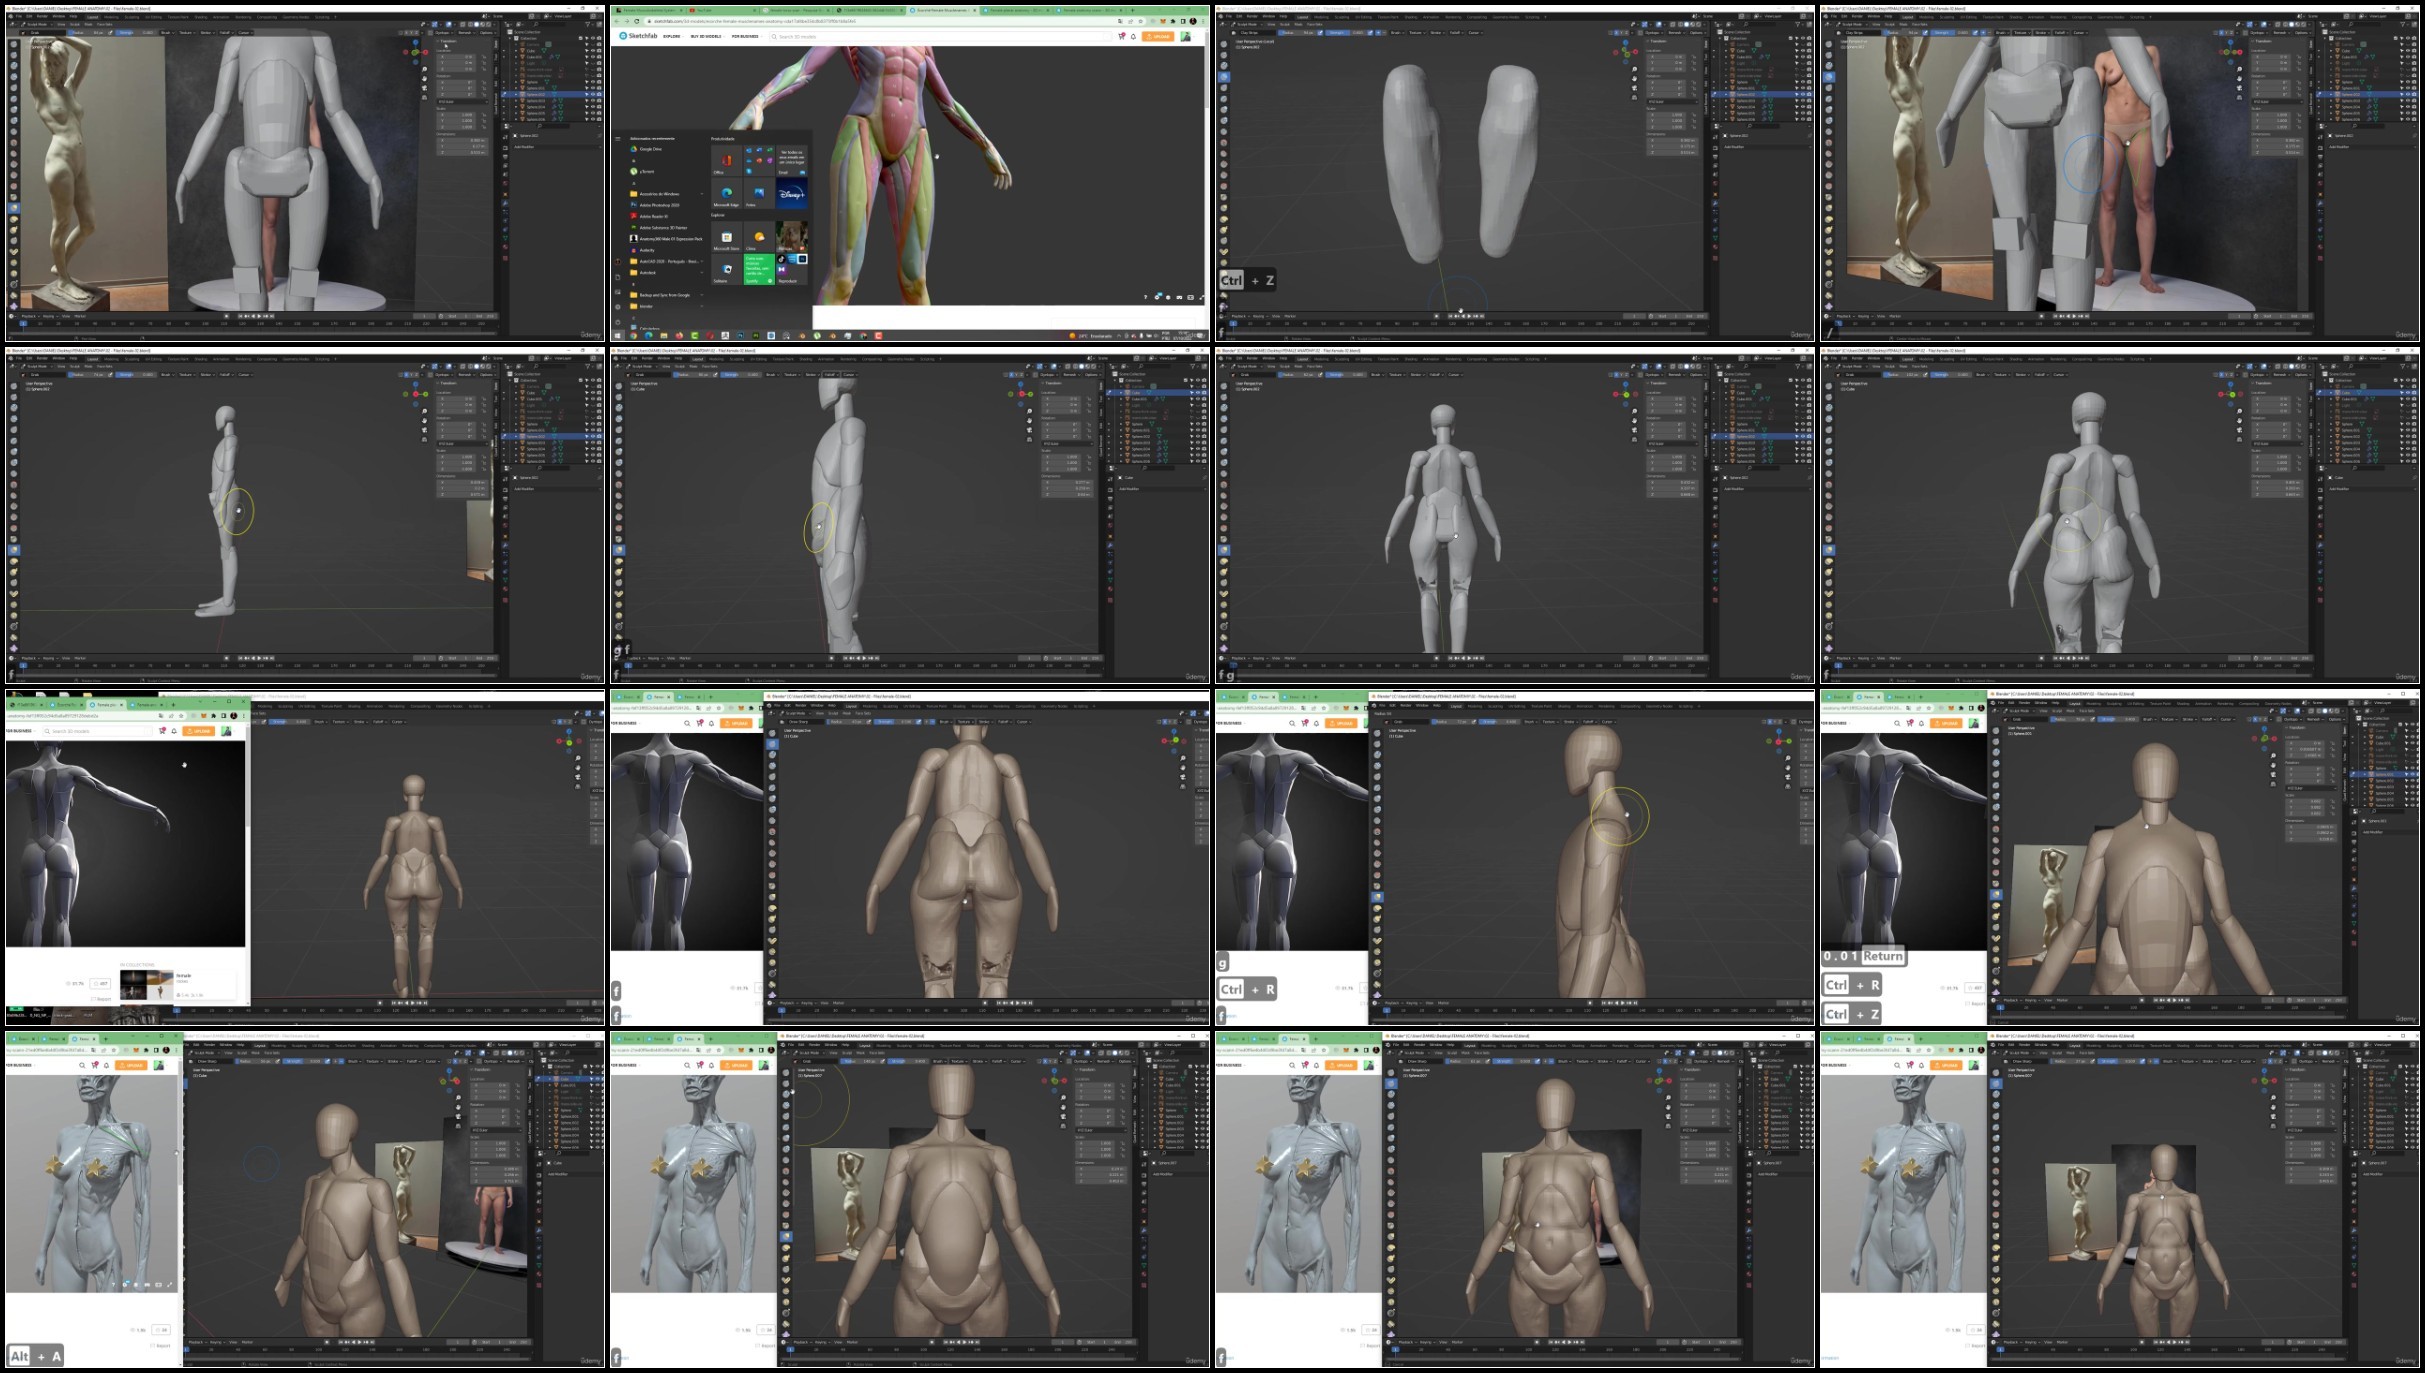2425x1373 pixels.
Task: Launch Microsoft Edge tile from the Start menu
Action: pos(726,194)
